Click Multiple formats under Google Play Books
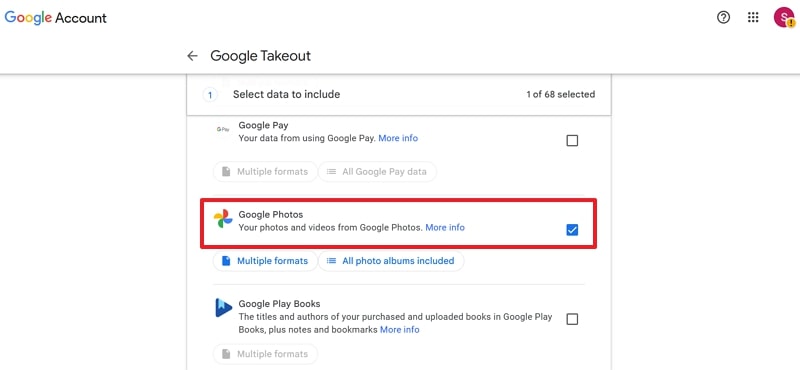Screen dimensions: 800x370 click(265, 354)
